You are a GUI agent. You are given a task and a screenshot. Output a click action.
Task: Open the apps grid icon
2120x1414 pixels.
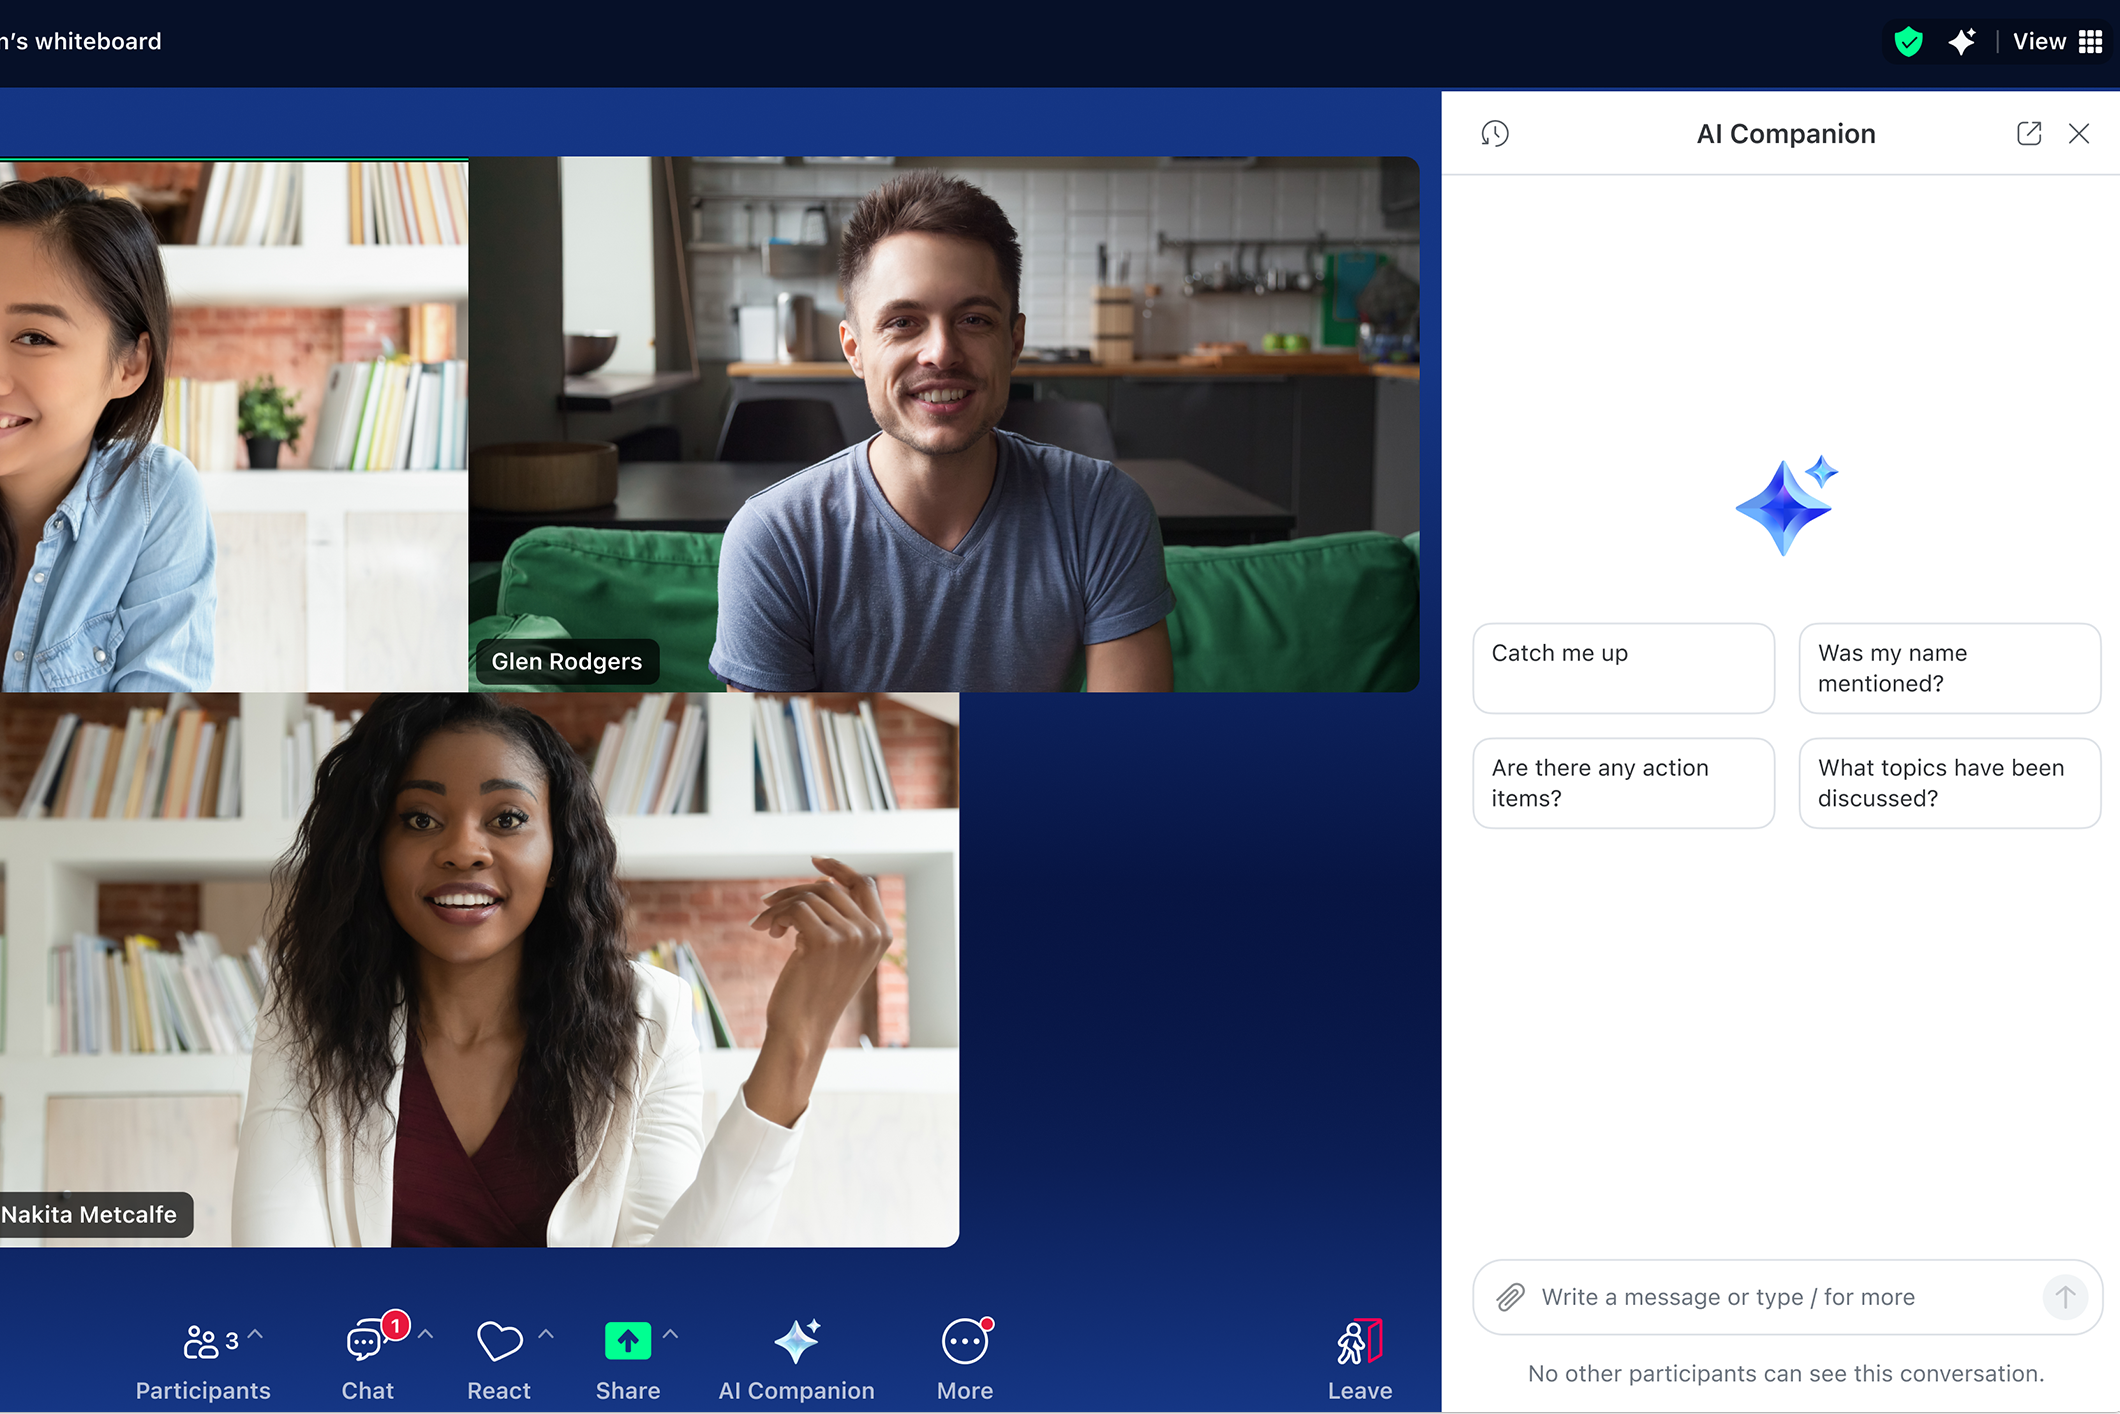click(2091, 41)
